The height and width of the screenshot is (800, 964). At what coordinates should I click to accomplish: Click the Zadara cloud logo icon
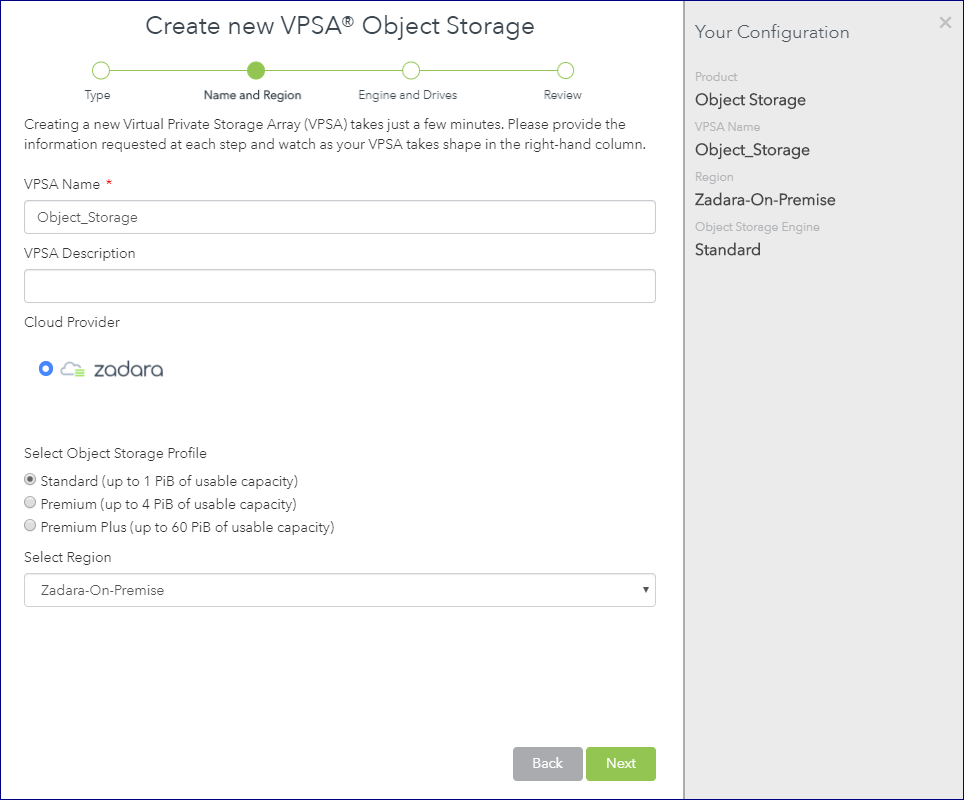point(73,369)
